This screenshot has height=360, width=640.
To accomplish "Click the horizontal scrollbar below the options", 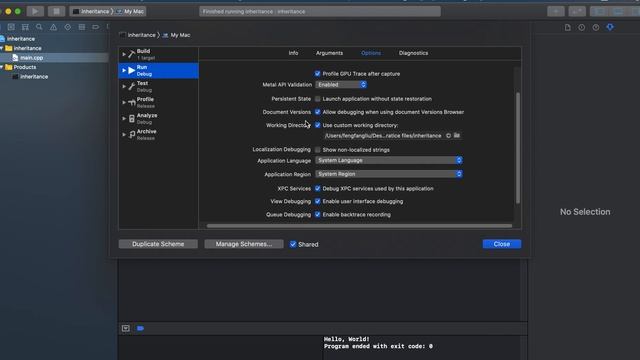I will [359, 226].
